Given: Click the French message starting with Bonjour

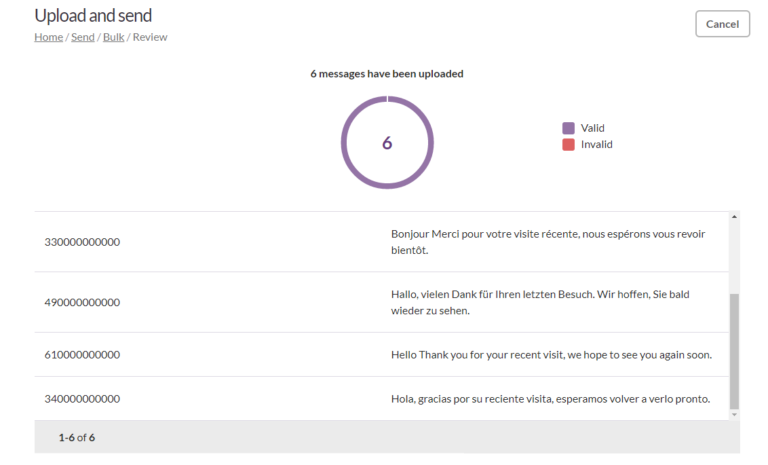Looking at the screenshot, I should click(547, 242).
